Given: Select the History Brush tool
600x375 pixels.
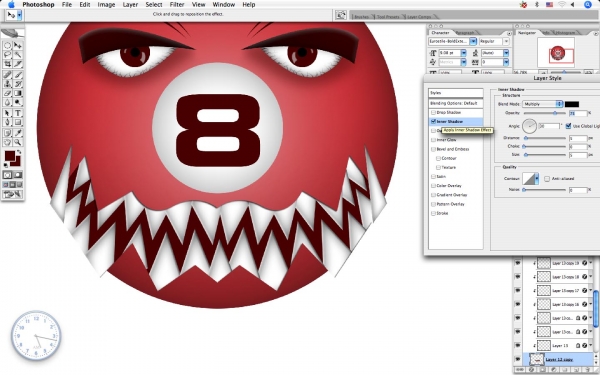Looking at the screenshot, I should click(x=18, y=84).
